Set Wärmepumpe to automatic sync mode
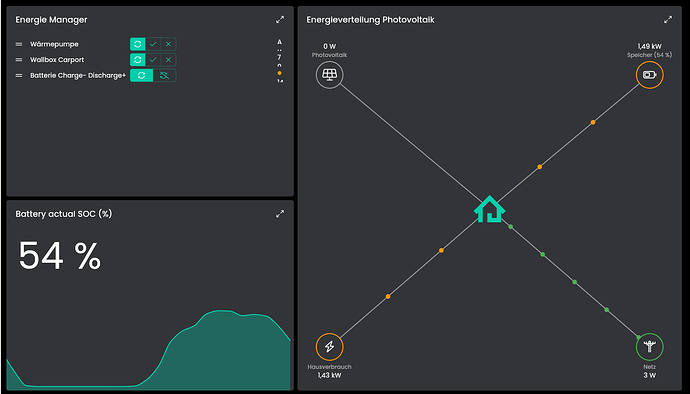This screenshot has height=394, width=690. click(x=138, y=44)
